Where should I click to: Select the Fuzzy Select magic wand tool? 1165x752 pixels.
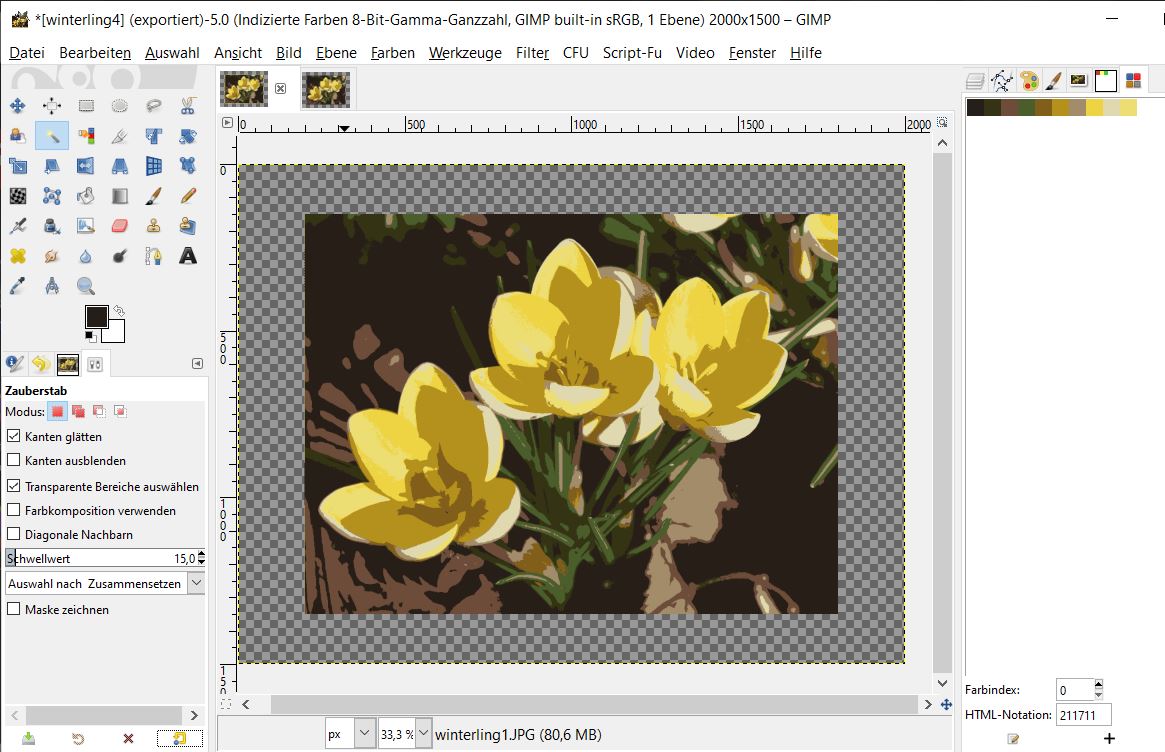(51, 135)
